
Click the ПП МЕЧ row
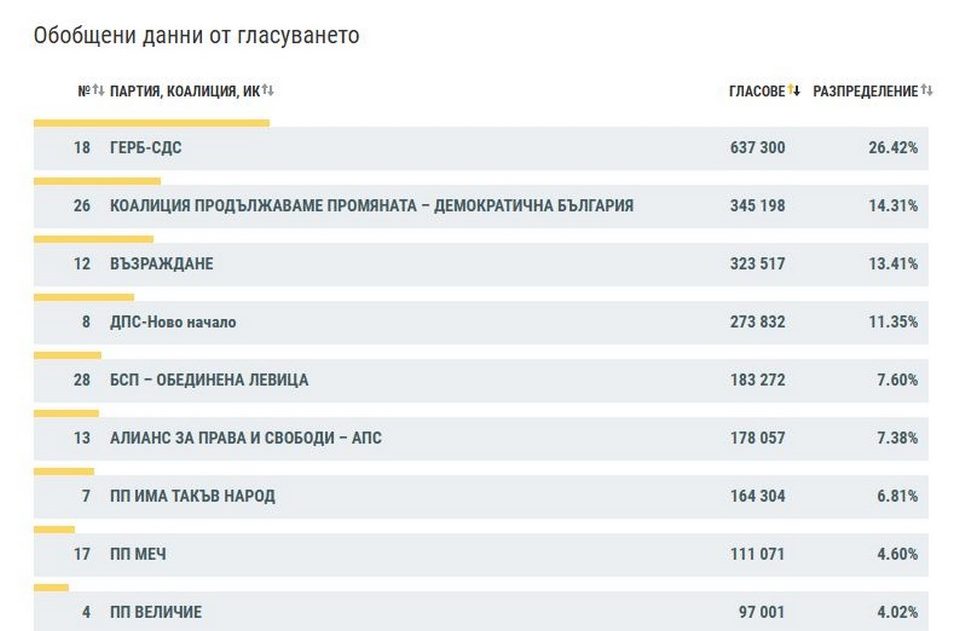click(138, 554)
